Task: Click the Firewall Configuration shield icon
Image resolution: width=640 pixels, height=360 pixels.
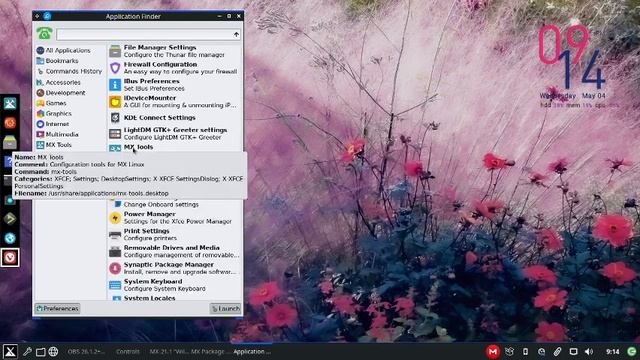Action: pyautogui.click(x=115, y=68)
